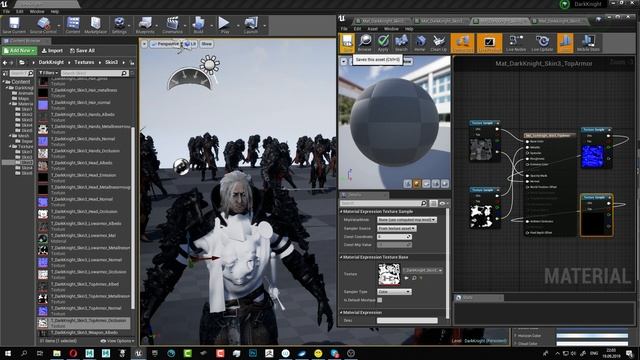Click the Texture thumbnail in Details panel
This screenshot has height=360, width=640.
pos(389,274)
